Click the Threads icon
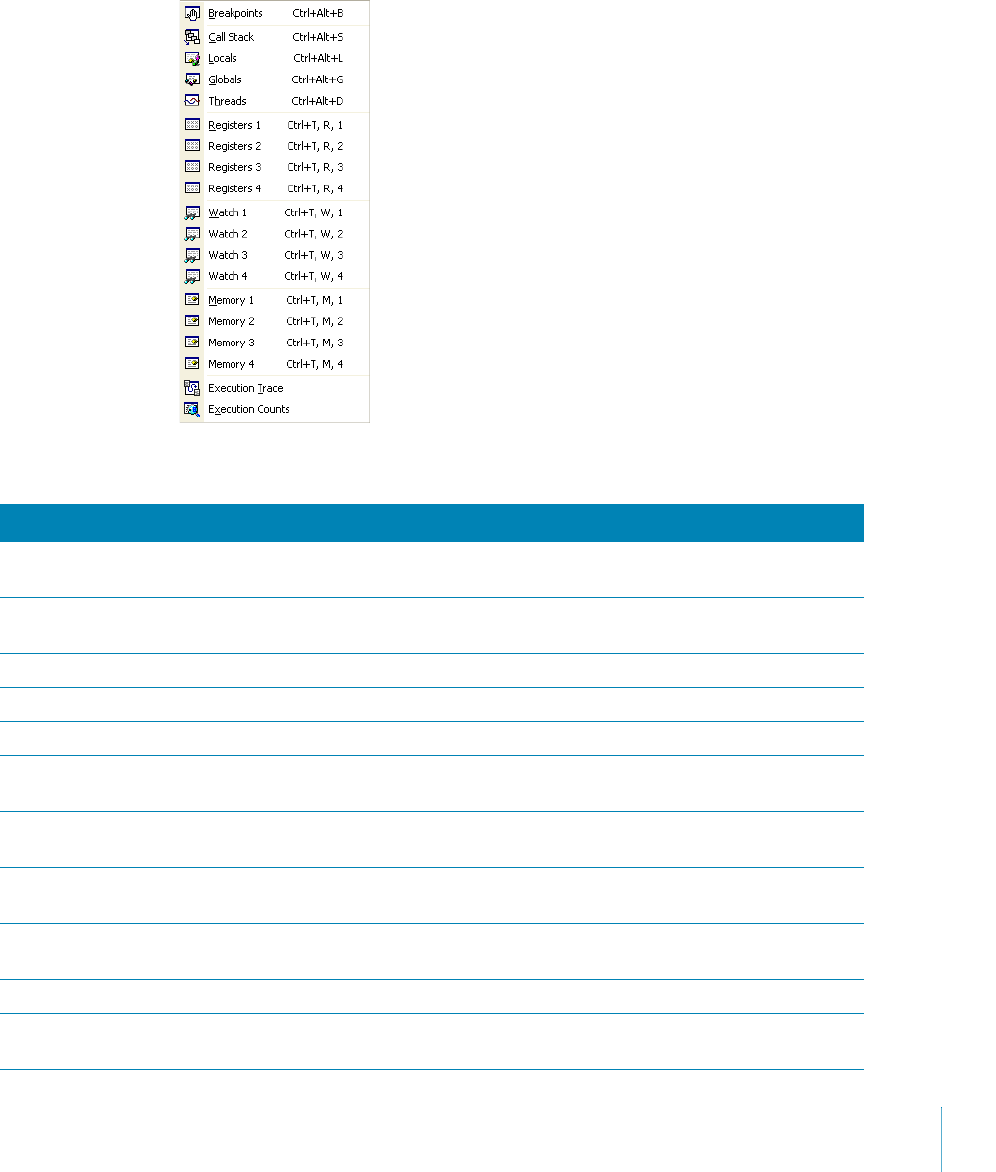The image size is (996, 1172). coord(192,100)
